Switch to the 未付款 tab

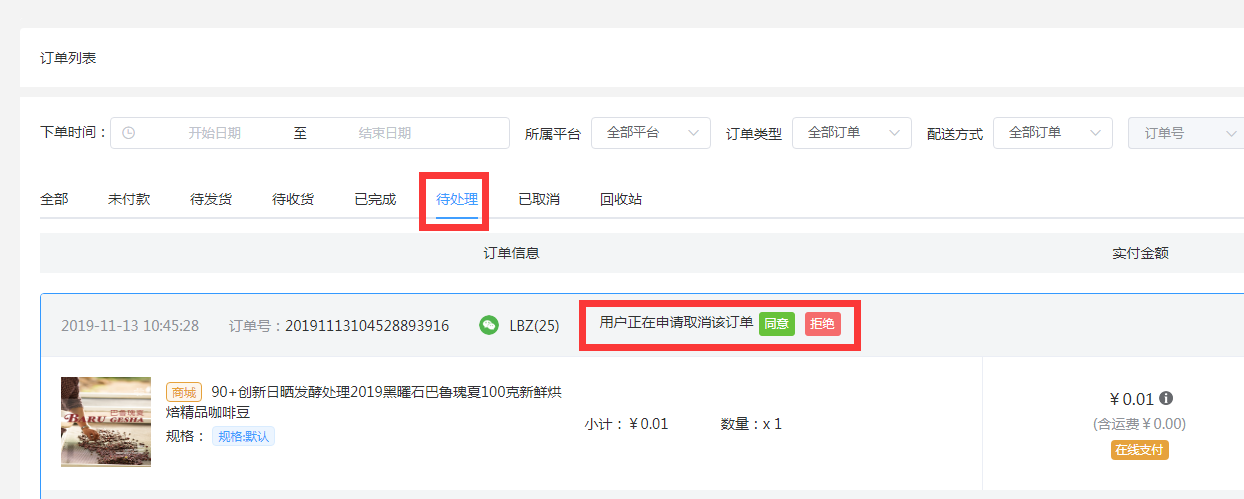tap(129, 199)
